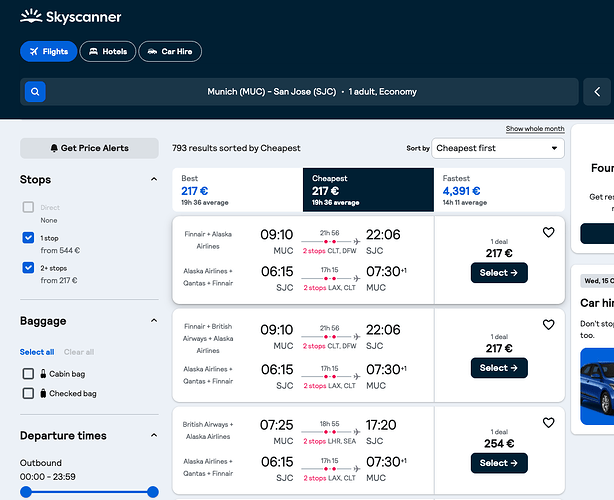
Task: Click the back chevron beside search bar
Action: pyautogui.click(x=597, y=92)
